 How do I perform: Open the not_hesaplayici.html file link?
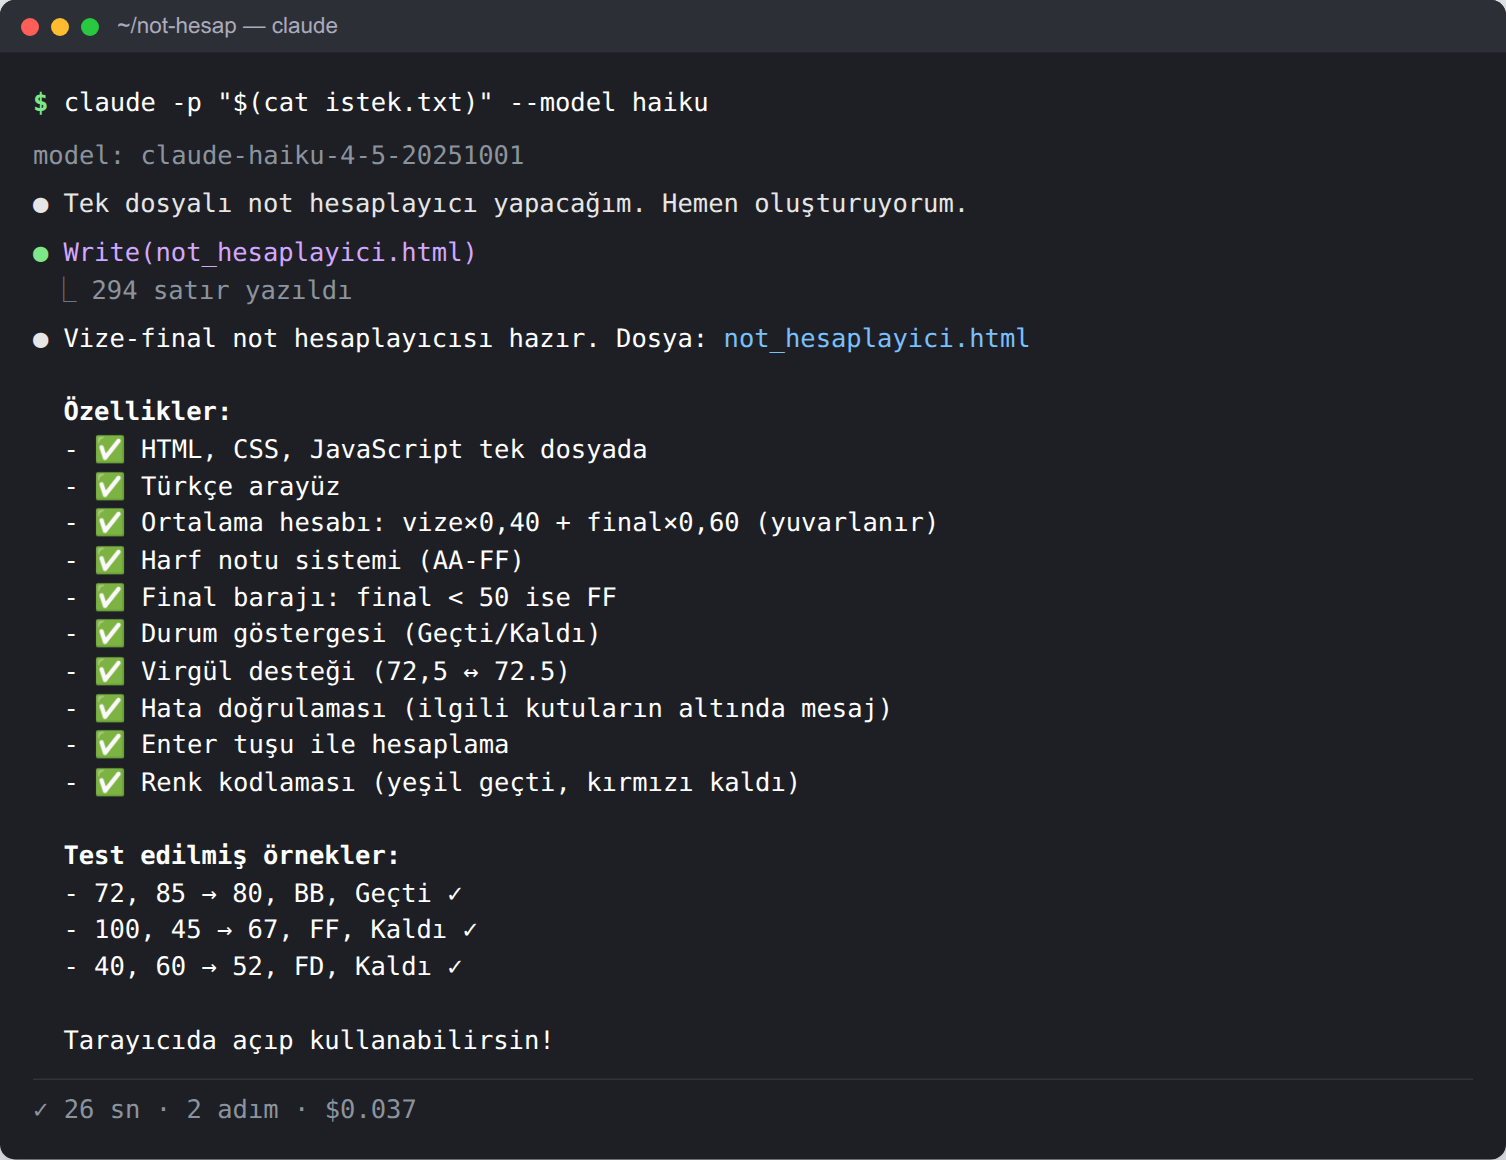[x=876, y=339]
